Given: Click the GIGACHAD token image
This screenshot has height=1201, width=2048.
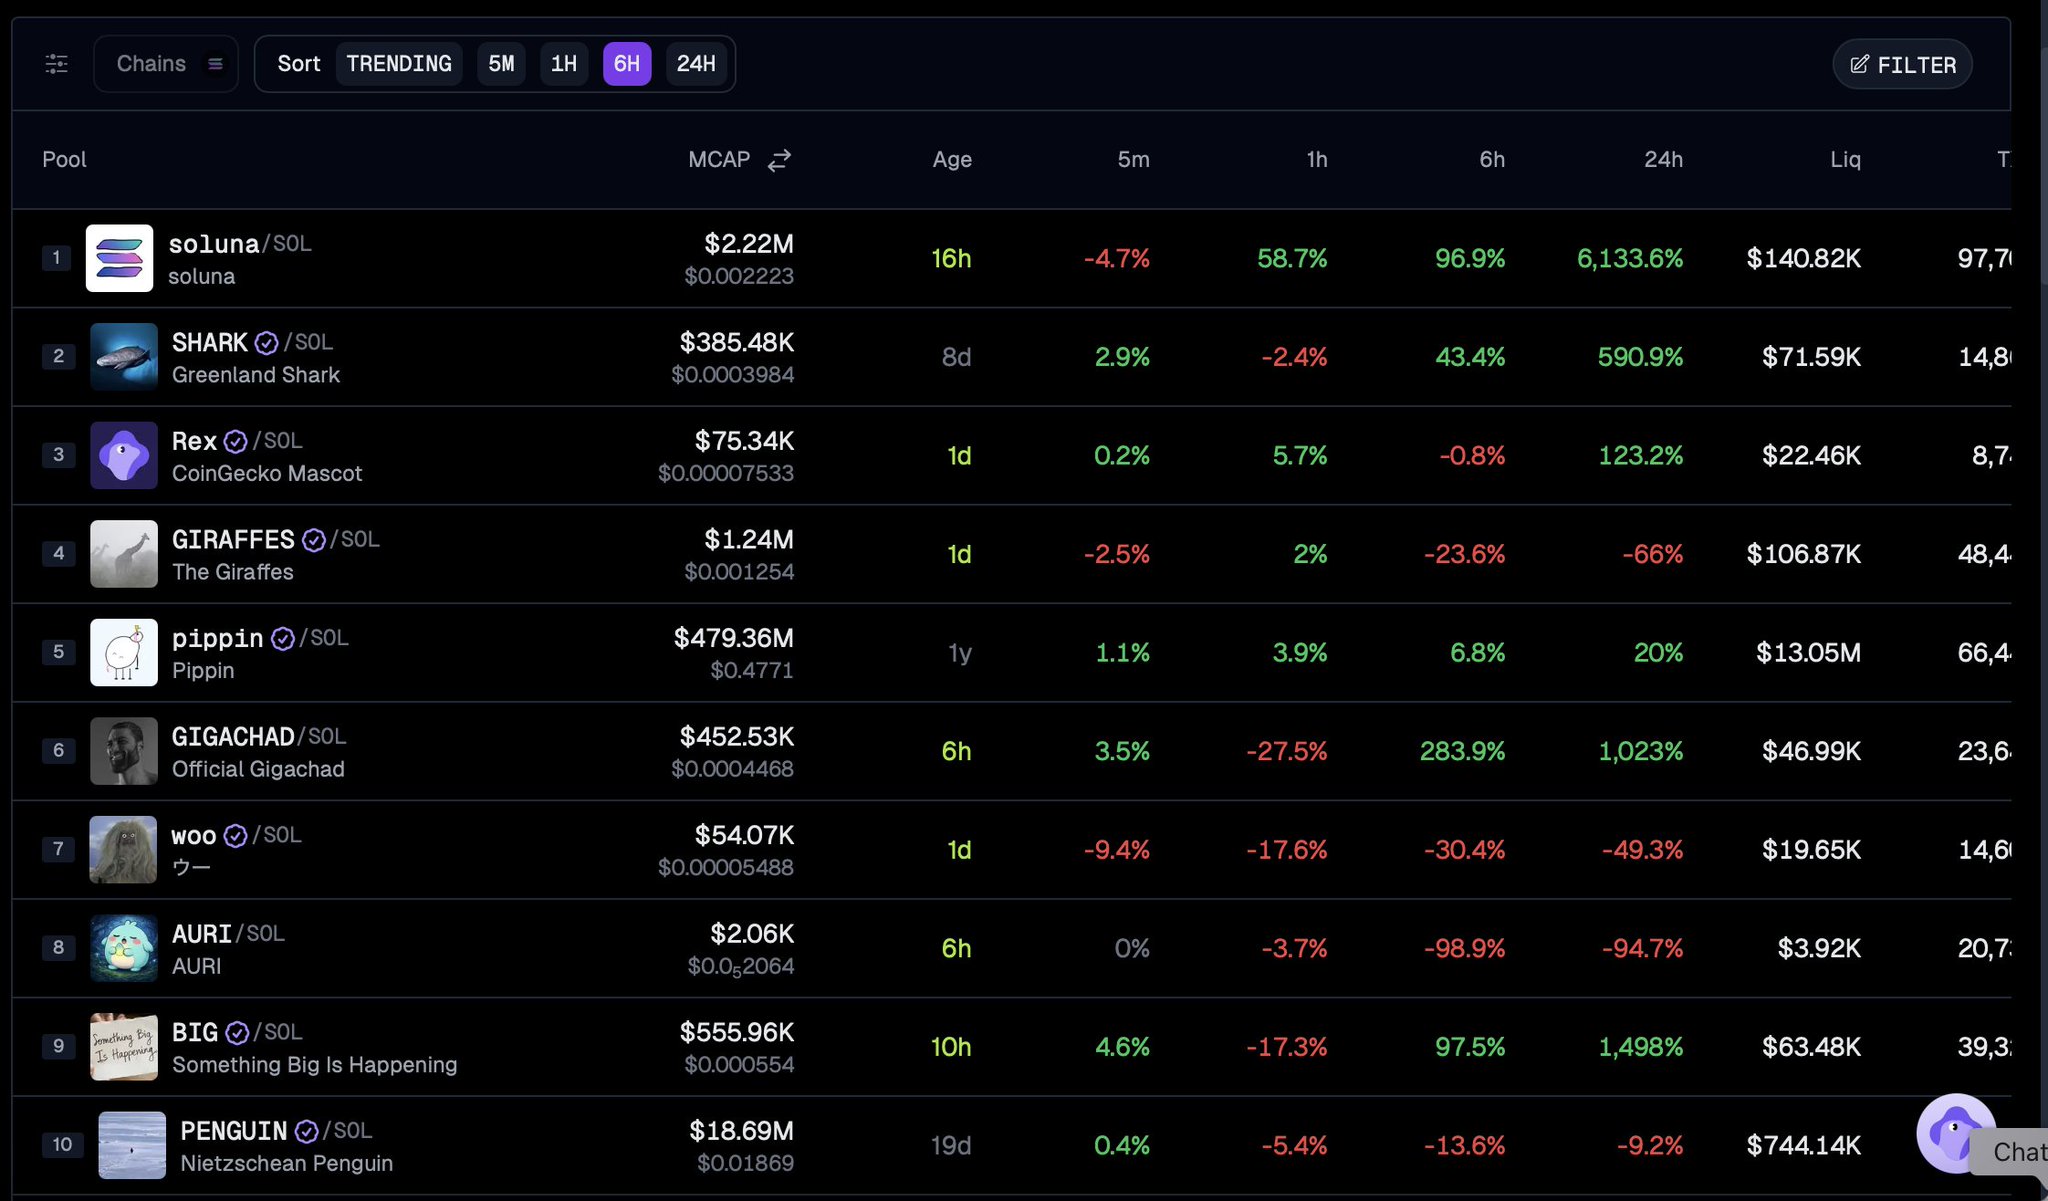Looking at the screenshot, I should pyautogui.click(x=123, y=751).
